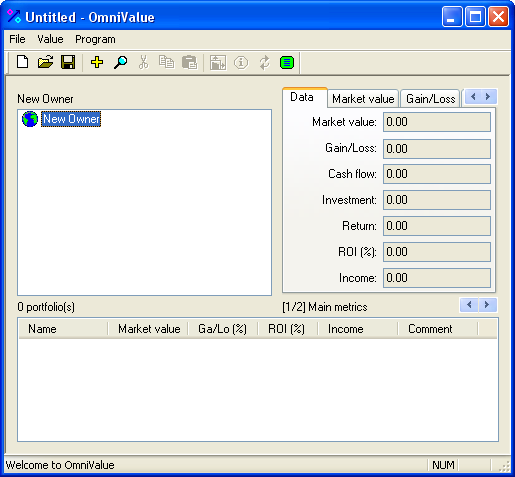This screenshot has width=515, height=477.
Task: Click the Cash flow value field
Action: pos(437,174)
